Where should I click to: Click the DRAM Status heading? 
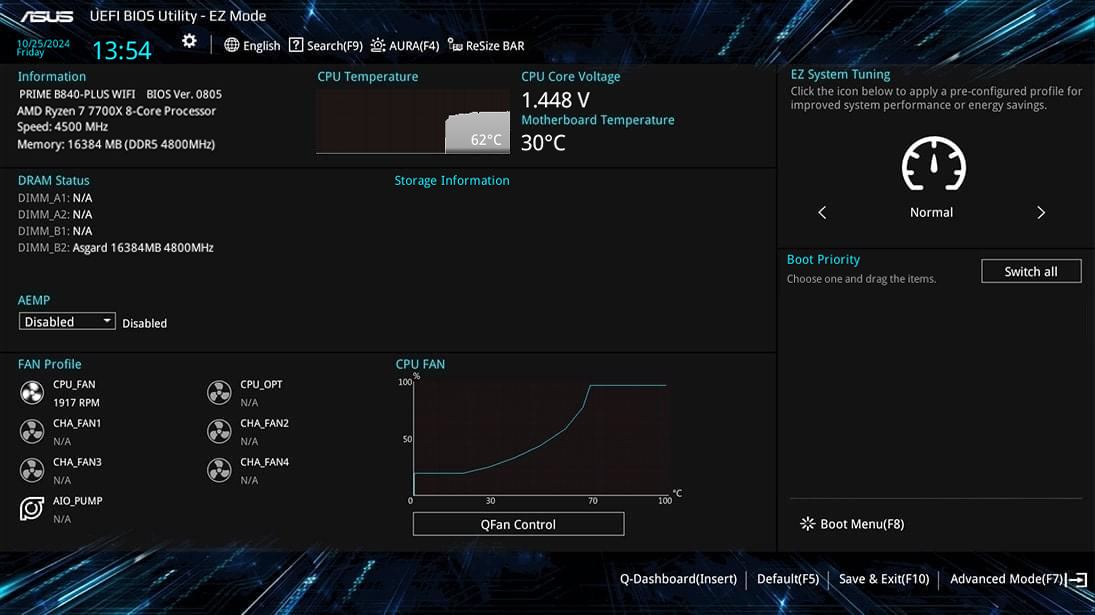54,181
